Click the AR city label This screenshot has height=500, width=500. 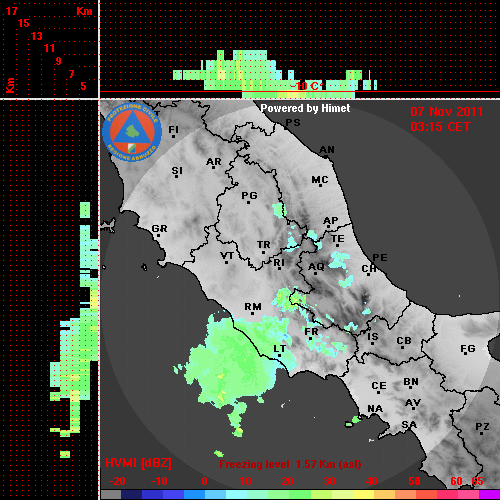click(214, 162)
